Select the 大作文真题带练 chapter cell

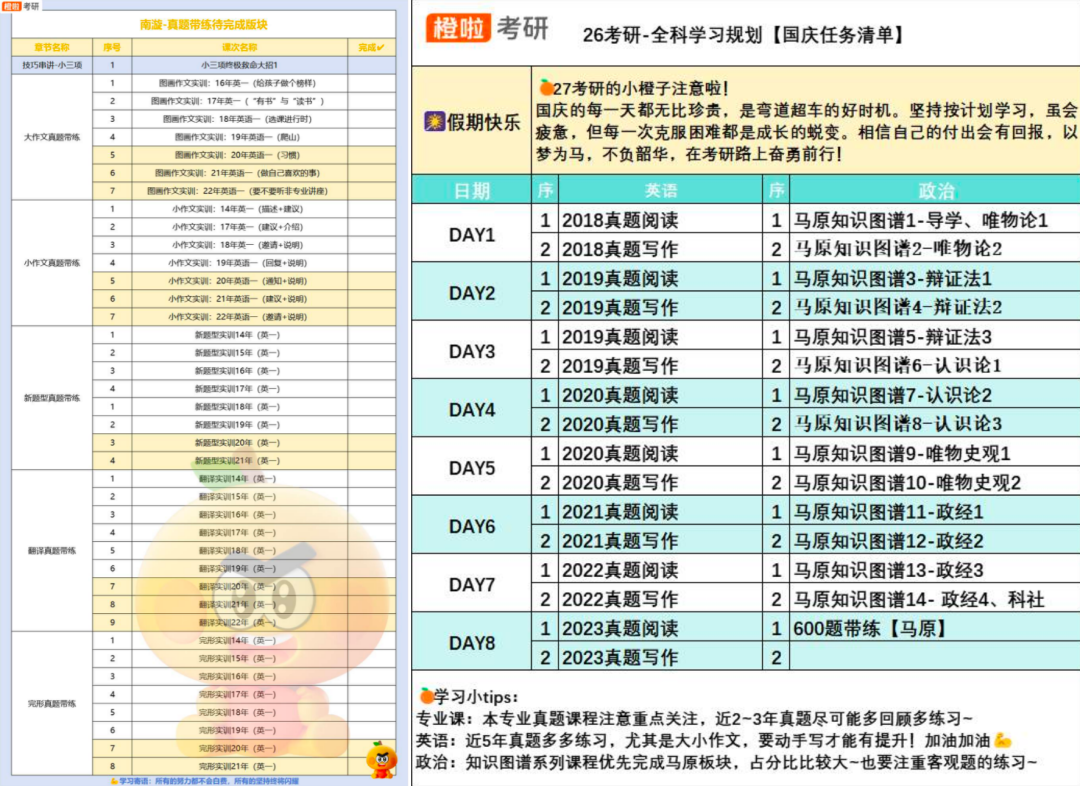[x=52, y=137]
